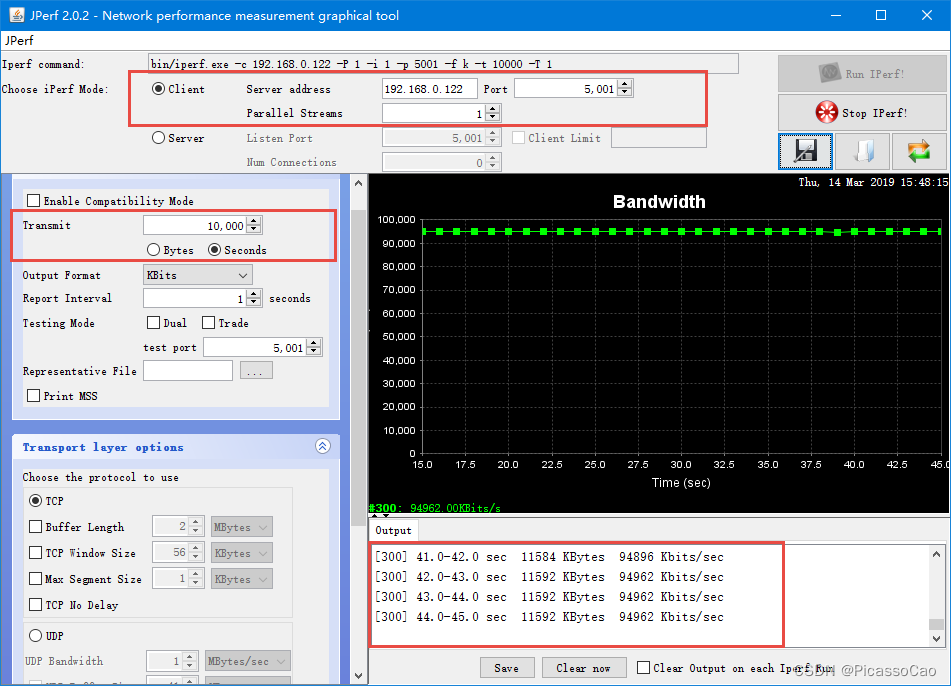Check the Print MSS option
The image size is (951, 686).
tap(34, 396)
